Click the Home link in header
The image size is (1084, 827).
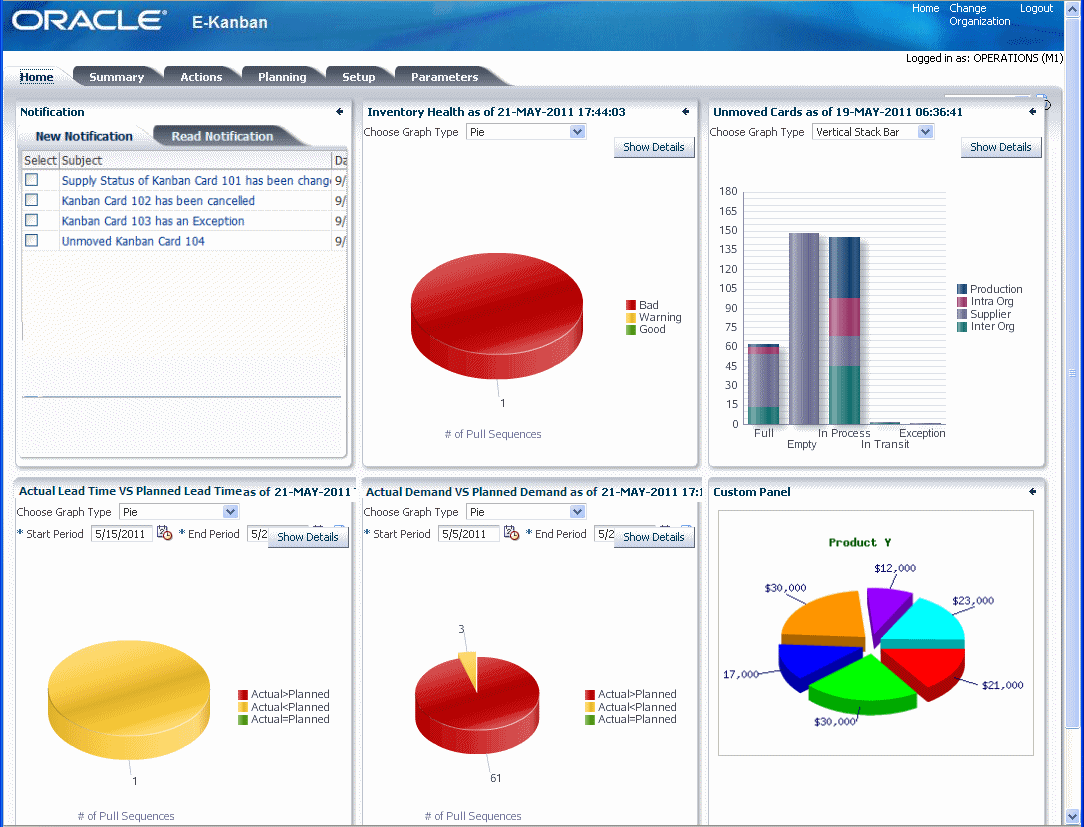(x=925, y=8)
